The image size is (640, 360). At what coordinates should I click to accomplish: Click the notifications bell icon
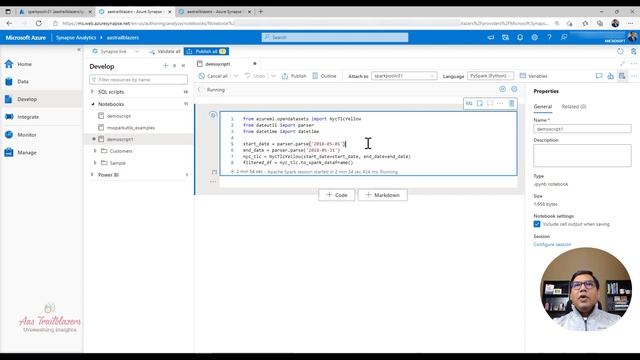tap(520, 37)
